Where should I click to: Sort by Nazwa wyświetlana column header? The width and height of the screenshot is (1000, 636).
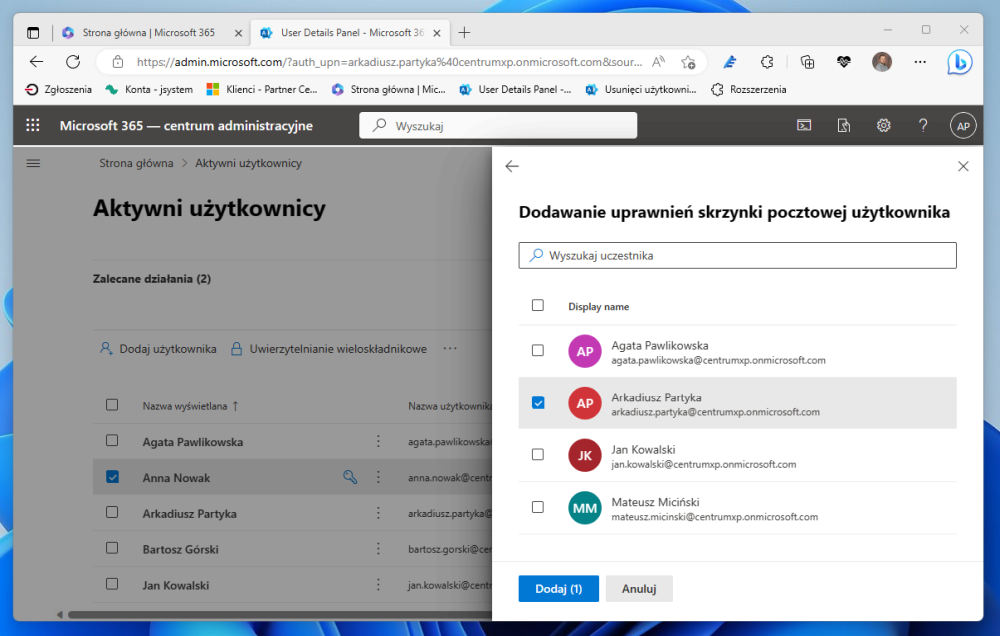point(190,406)
